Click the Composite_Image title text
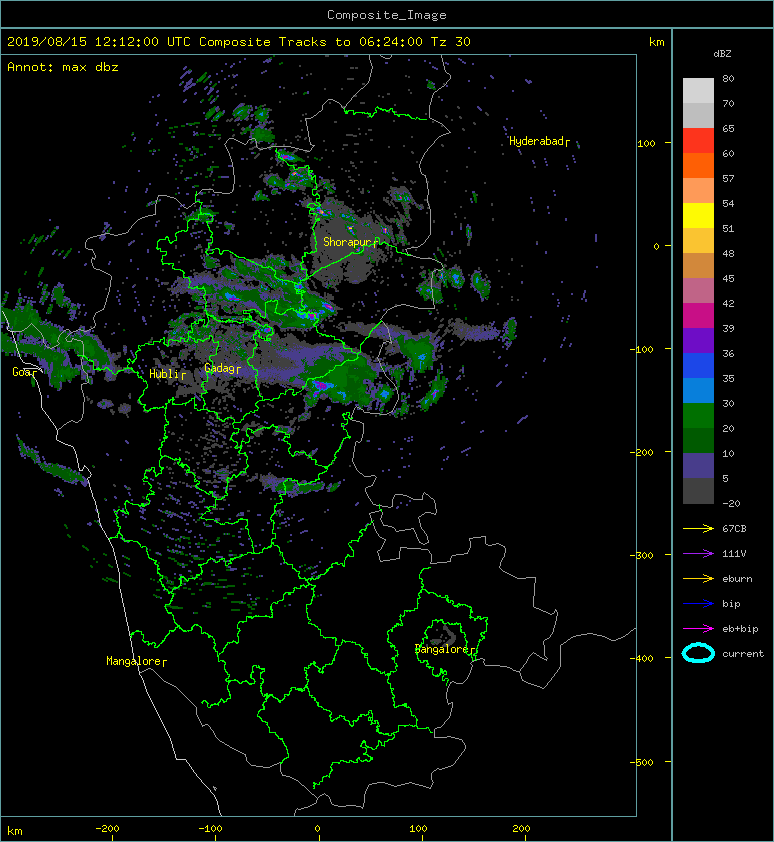 pos(387,15)
